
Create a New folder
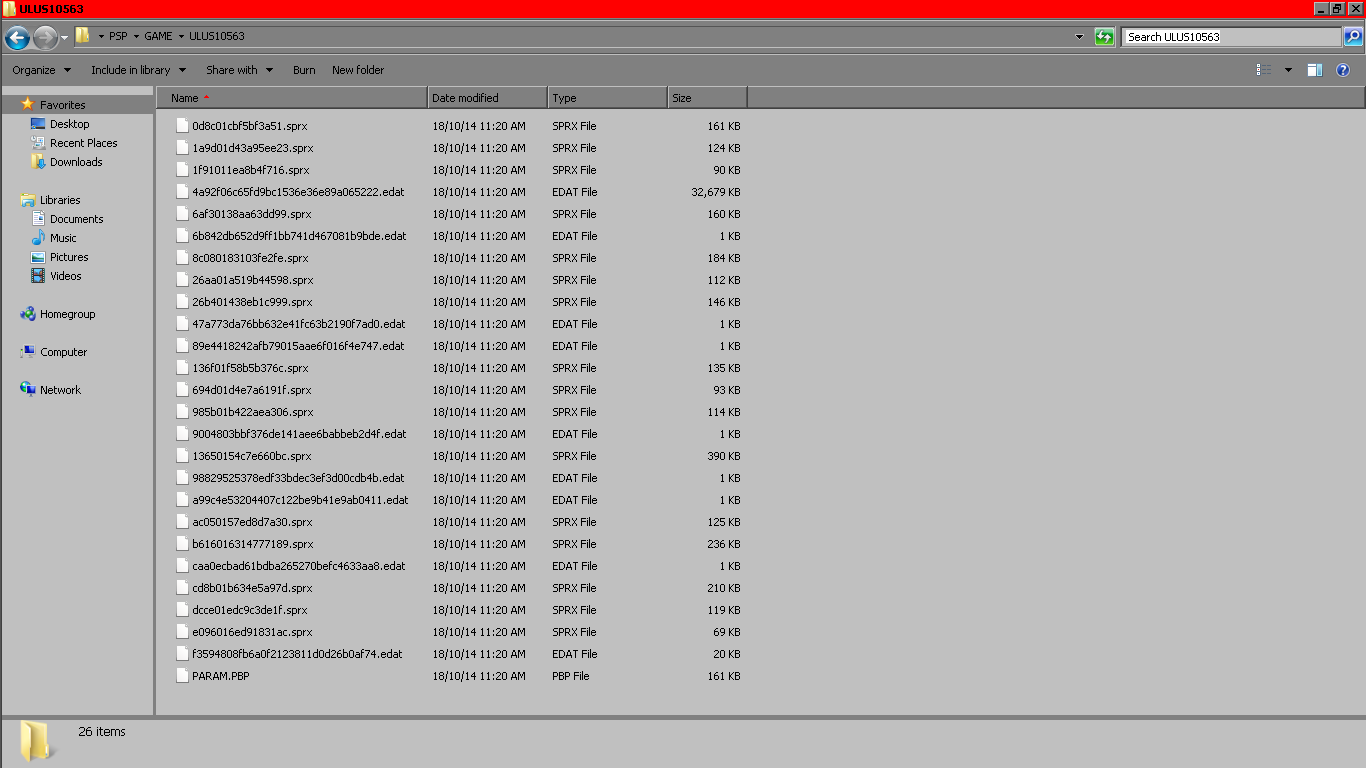point(358,70)
